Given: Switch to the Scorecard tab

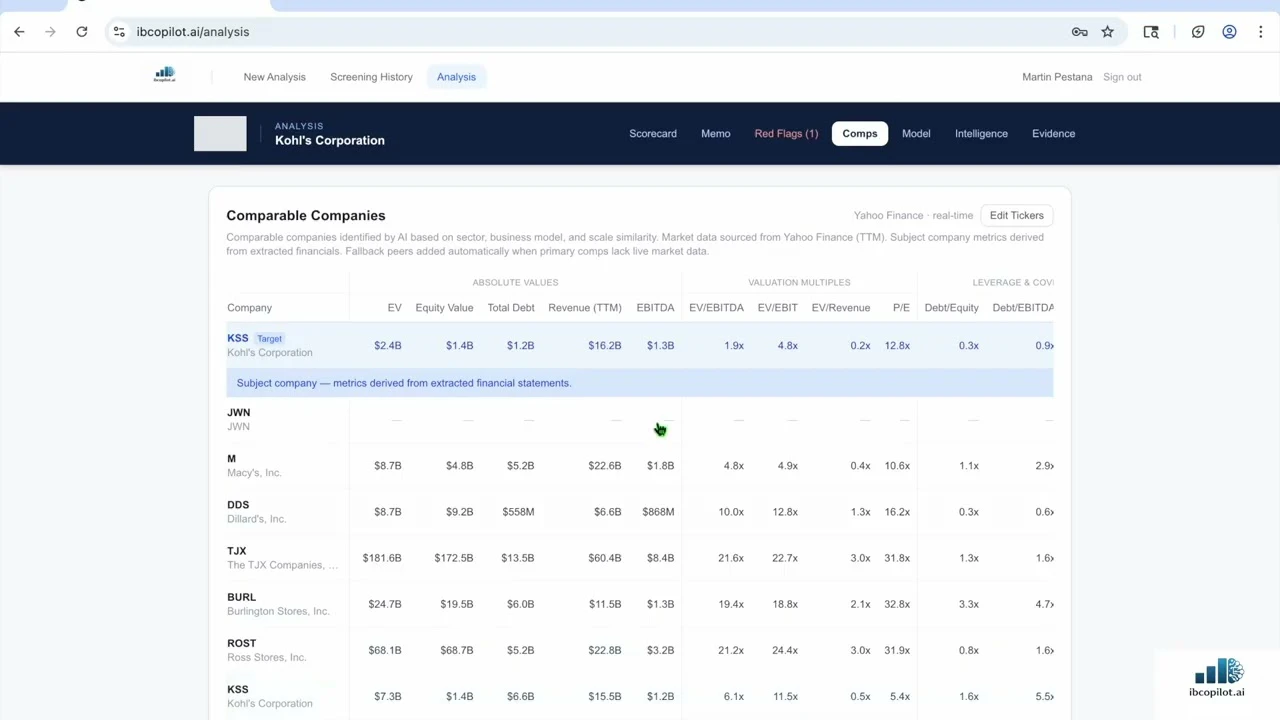Looking at the screenshot, I should (x=653, y=133).
